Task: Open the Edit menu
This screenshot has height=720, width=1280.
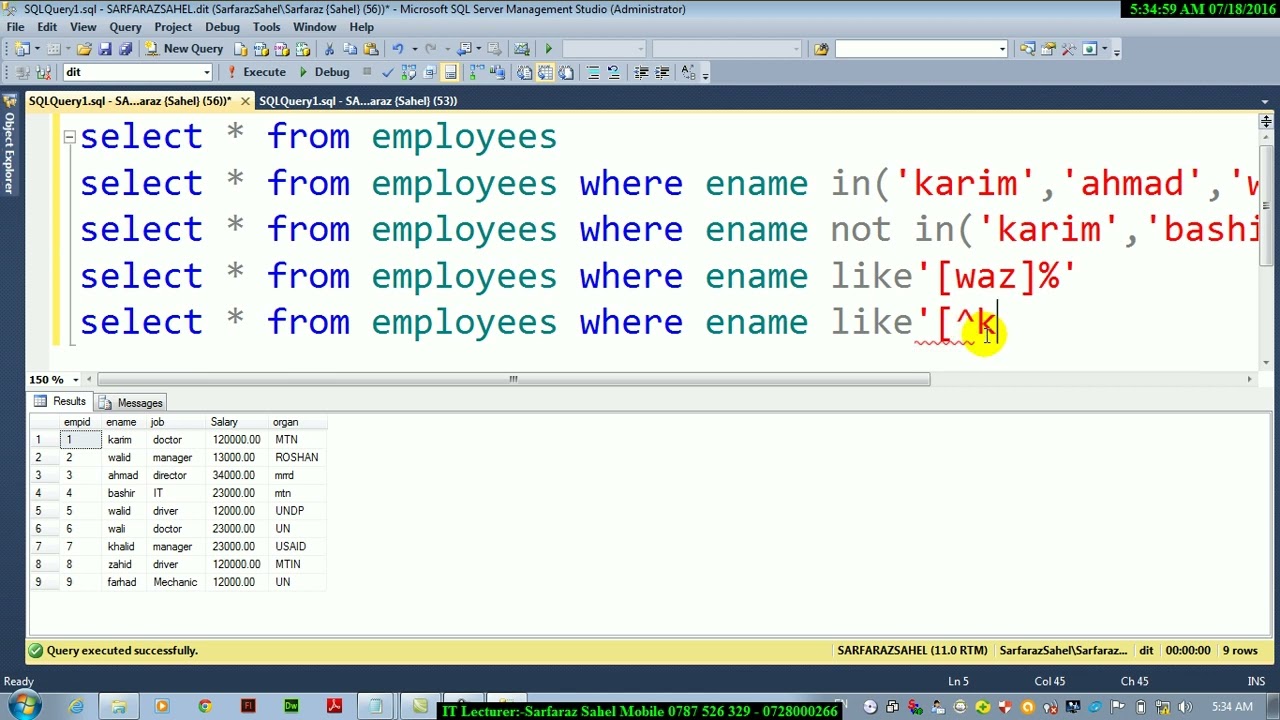Action: (47, 27)
